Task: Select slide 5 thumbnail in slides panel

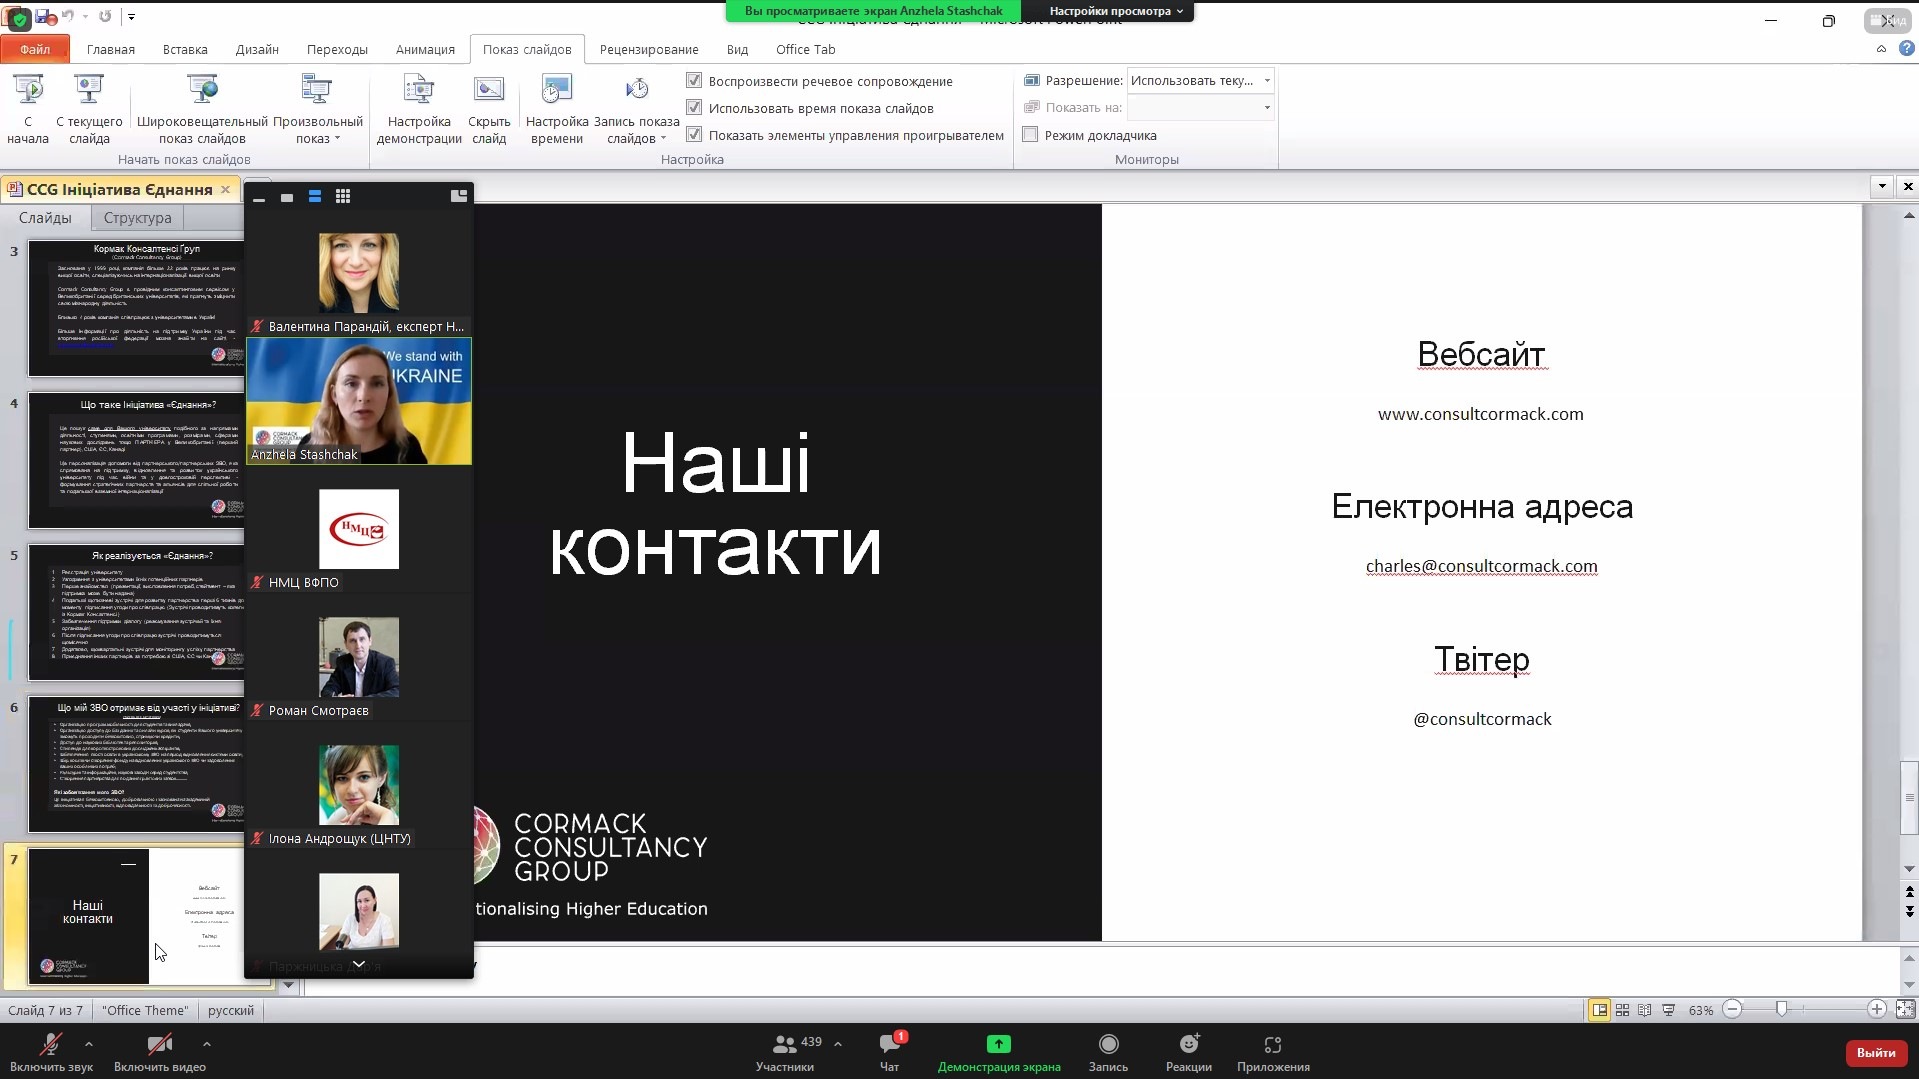Action: pos(136,612)
